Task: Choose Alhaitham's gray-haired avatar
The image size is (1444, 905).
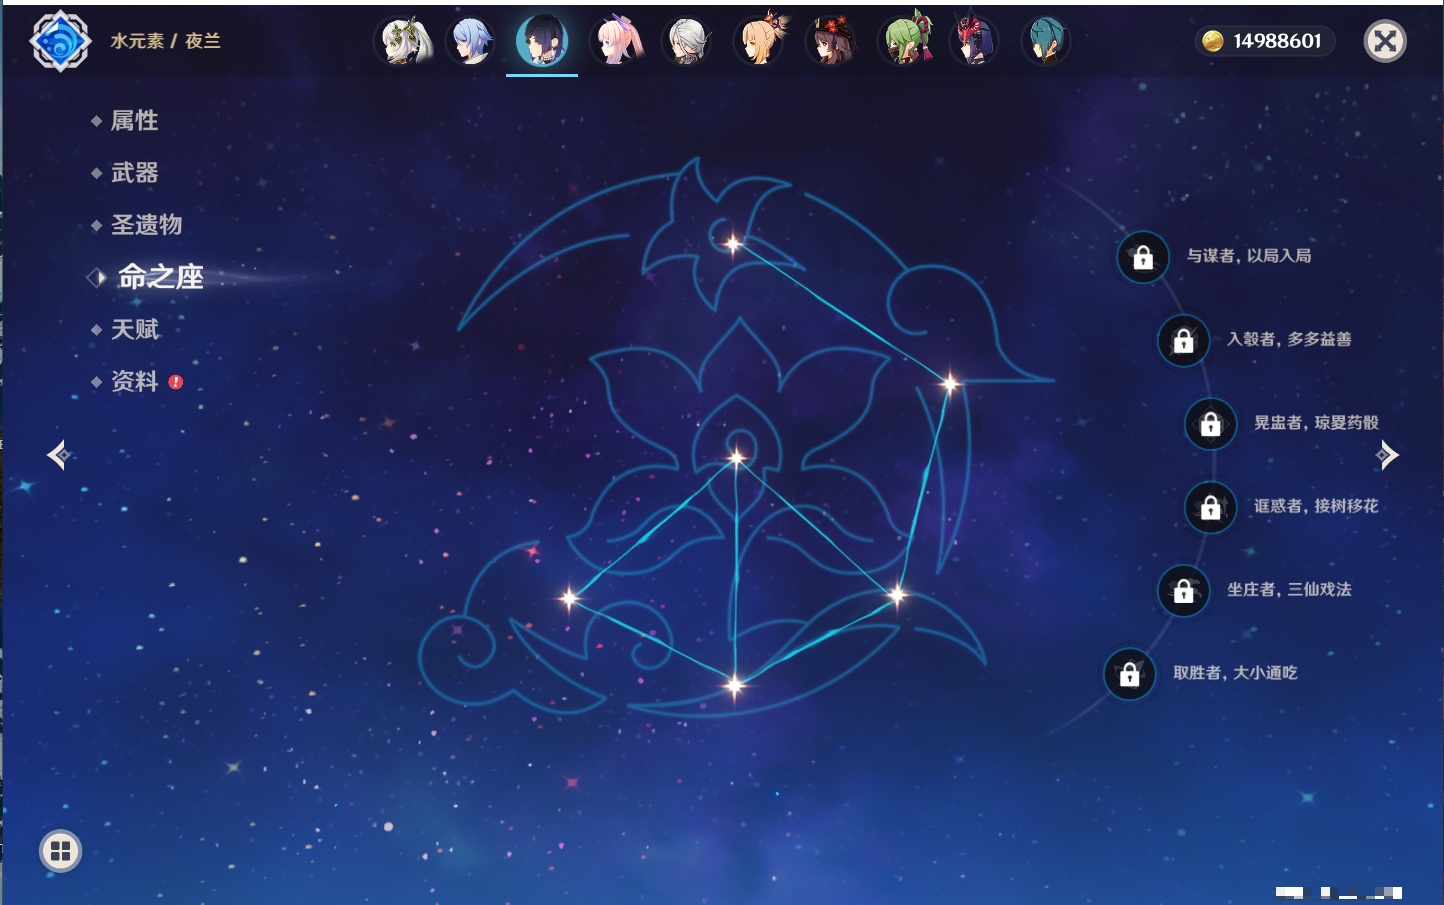Action: click(688, 41)
